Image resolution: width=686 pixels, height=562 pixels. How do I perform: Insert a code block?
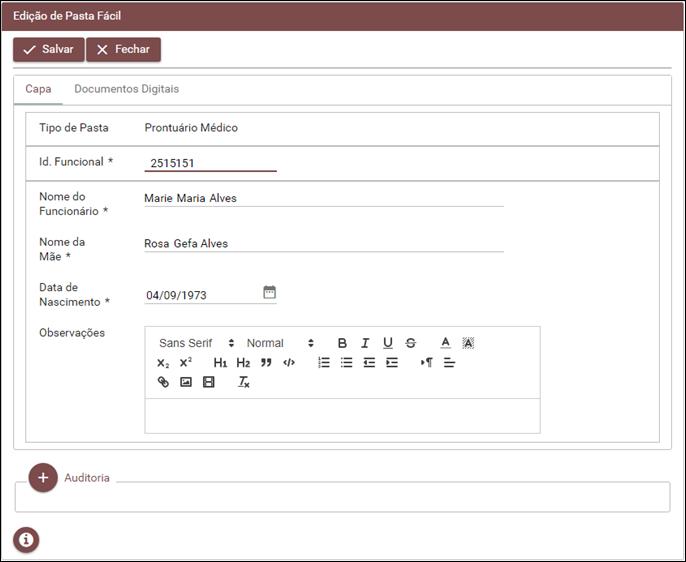(289, 363)
